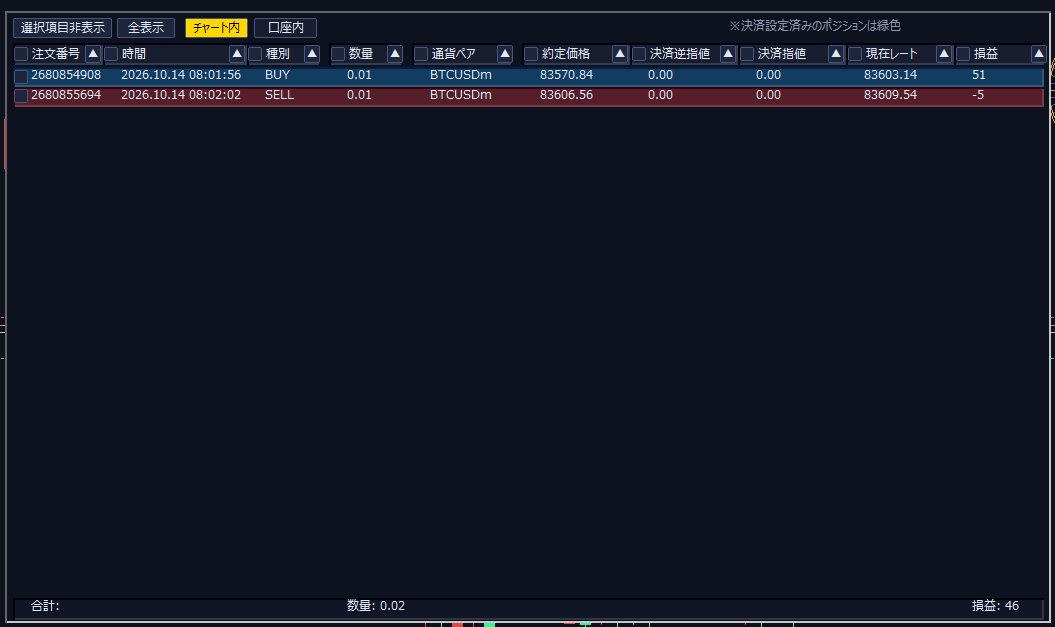Toggle the 時間 column checkbox

[x=112, y=54]
